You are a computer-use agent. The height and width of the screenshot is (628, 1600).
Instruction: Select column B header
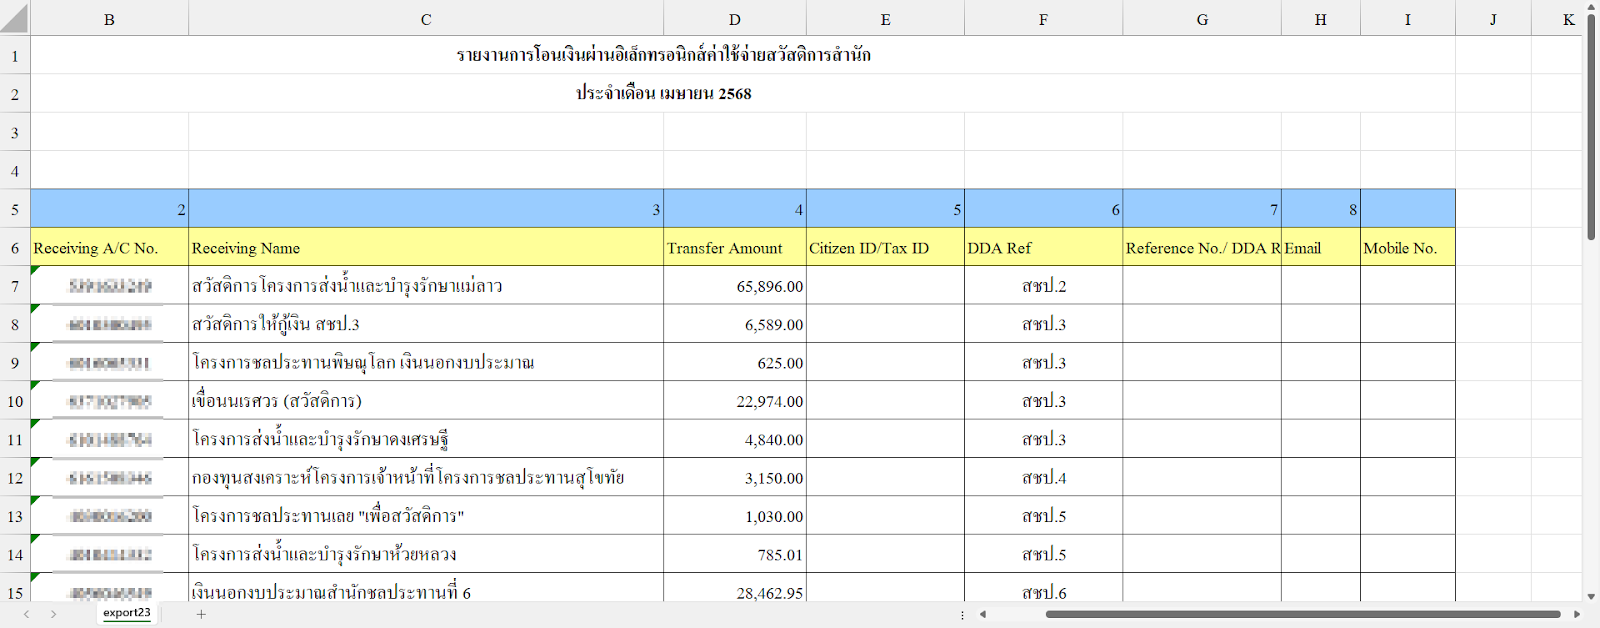pyautogui.click(x=109, y=19)
